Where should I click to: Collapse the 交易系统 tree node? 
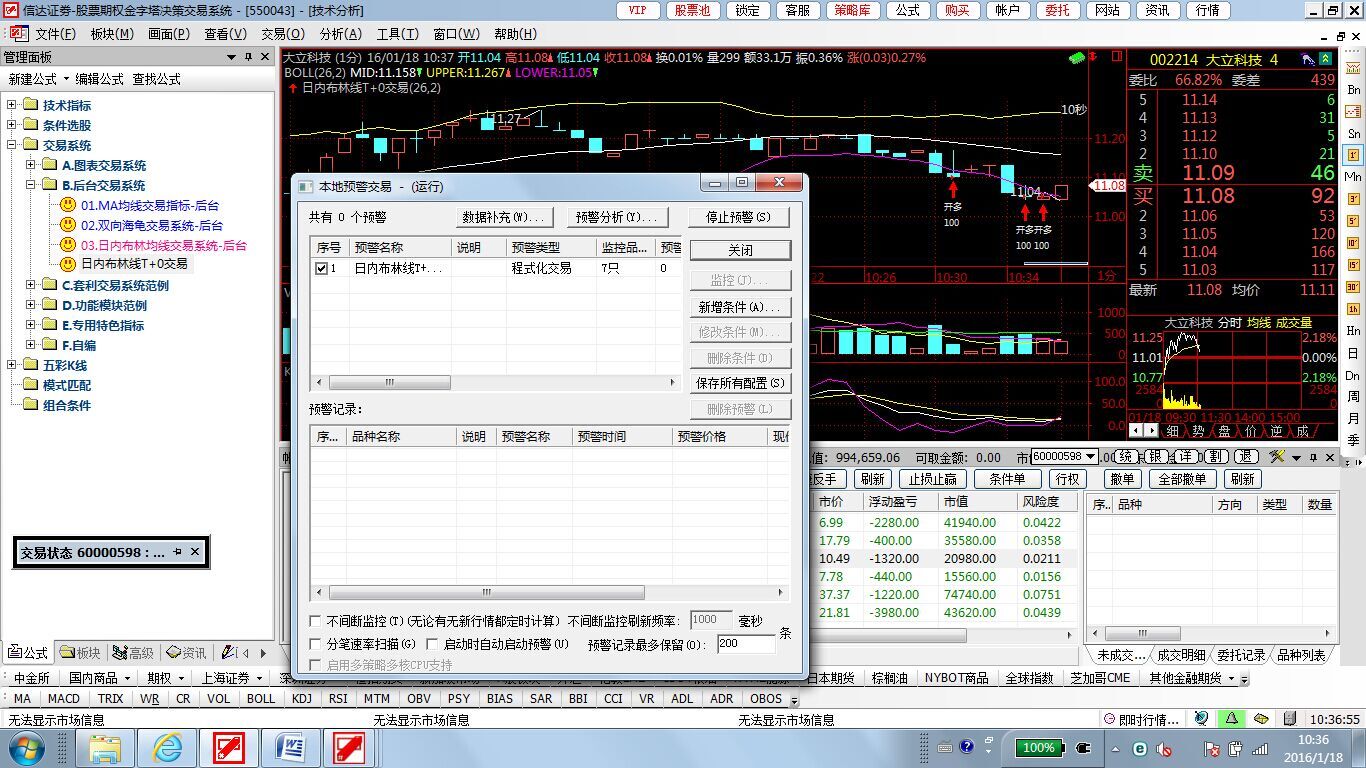(12, 145)
